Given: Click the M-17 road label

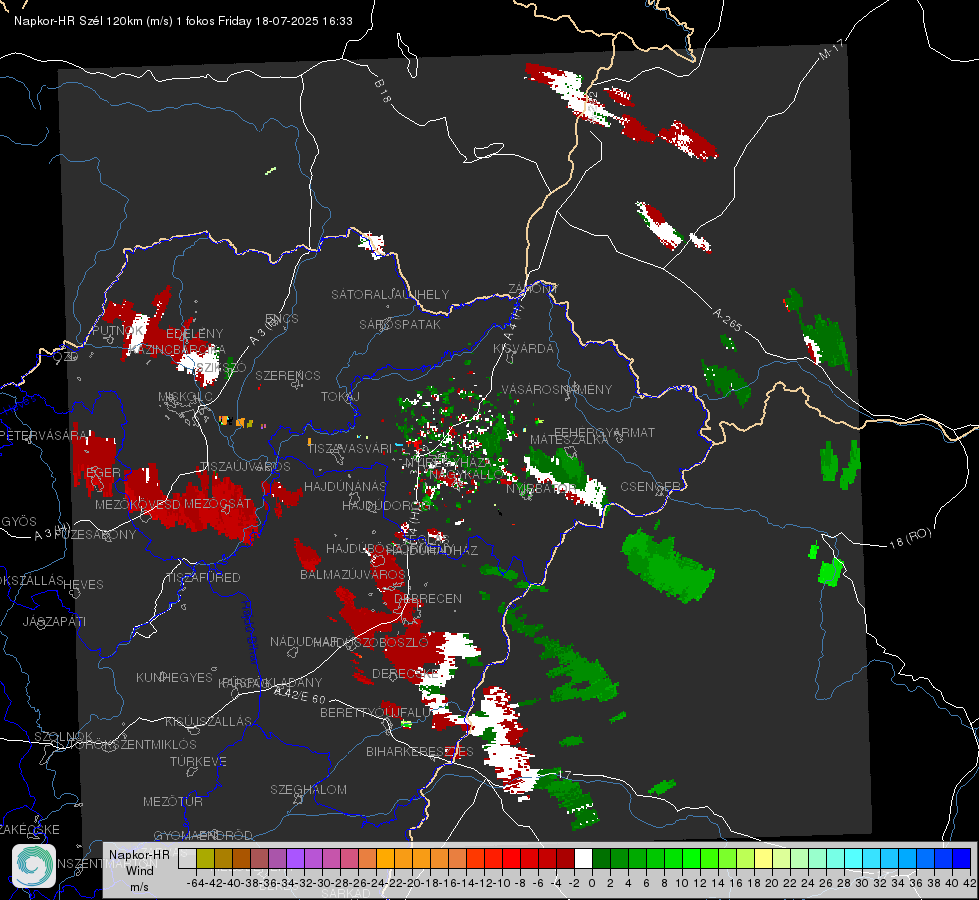Looking at the screenshot, I should coord(832,49).
